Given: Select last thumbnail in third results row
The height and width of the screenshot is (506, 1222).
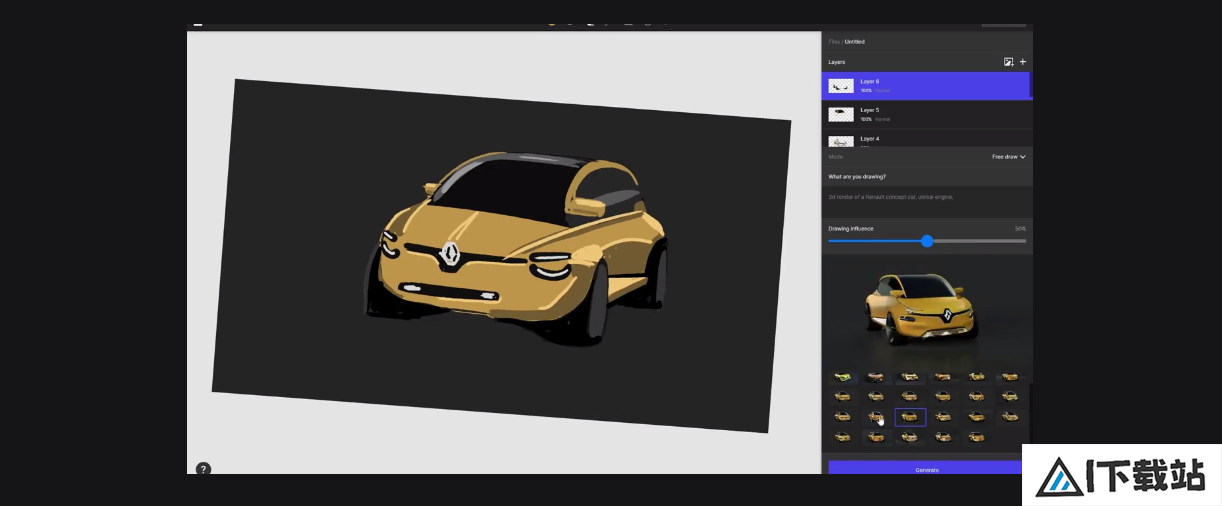Looking at the screenshot, I should coord(1010,417).
